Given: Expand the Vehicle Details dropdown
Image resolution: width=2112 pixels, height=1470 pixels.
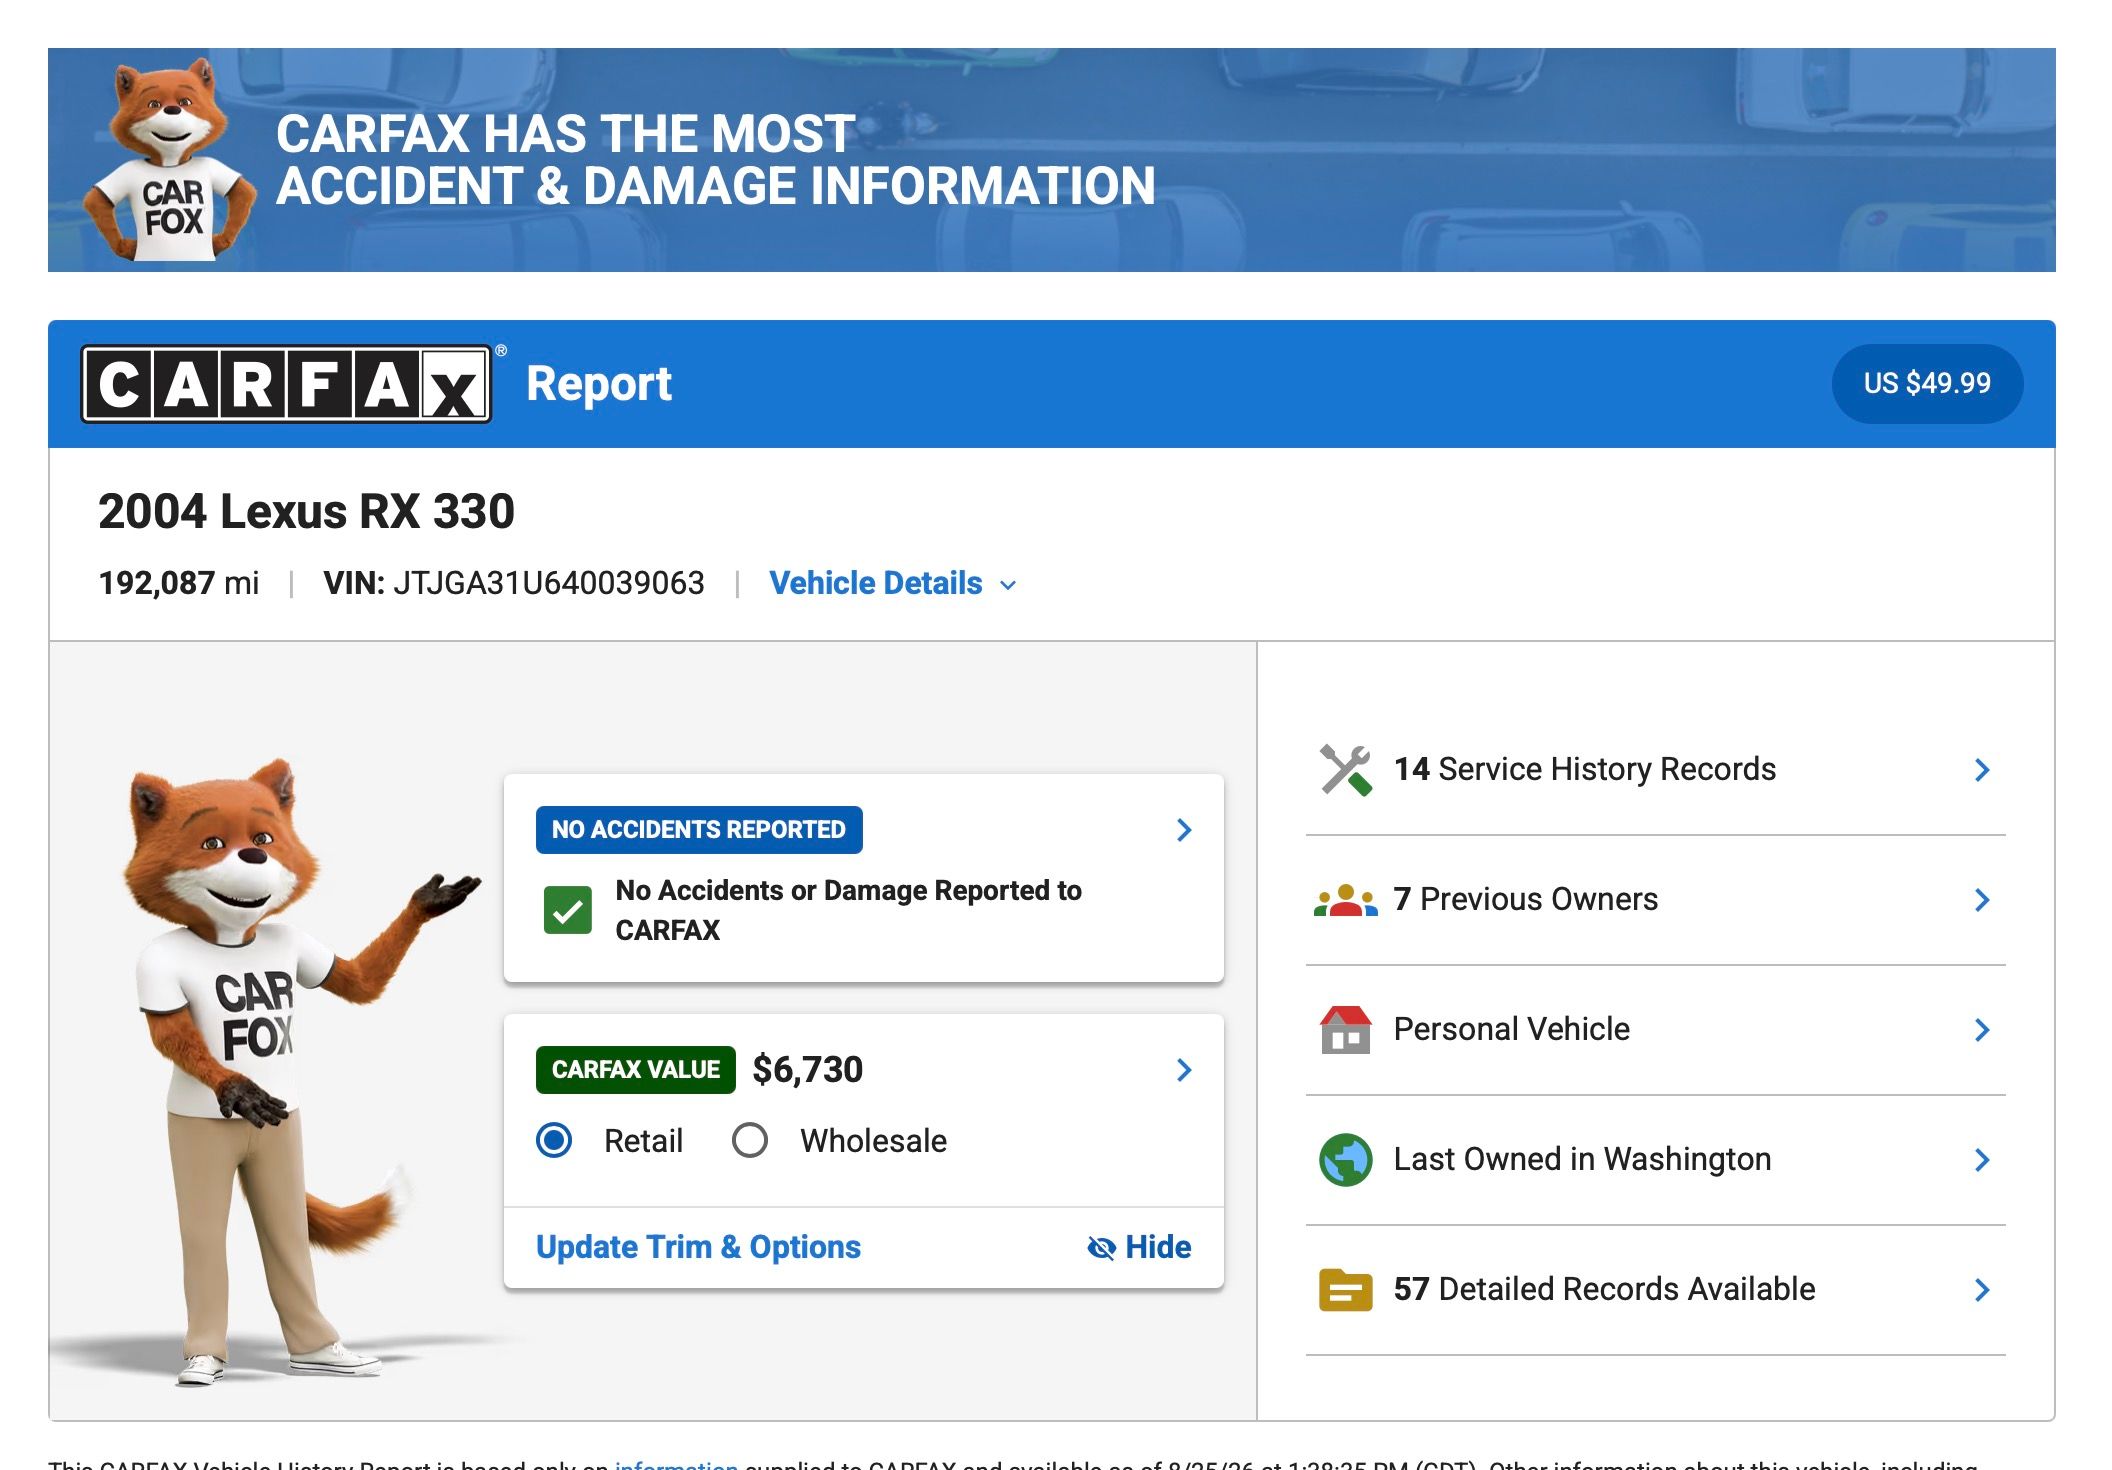Looking at the screenshot, I should [892, 583].
